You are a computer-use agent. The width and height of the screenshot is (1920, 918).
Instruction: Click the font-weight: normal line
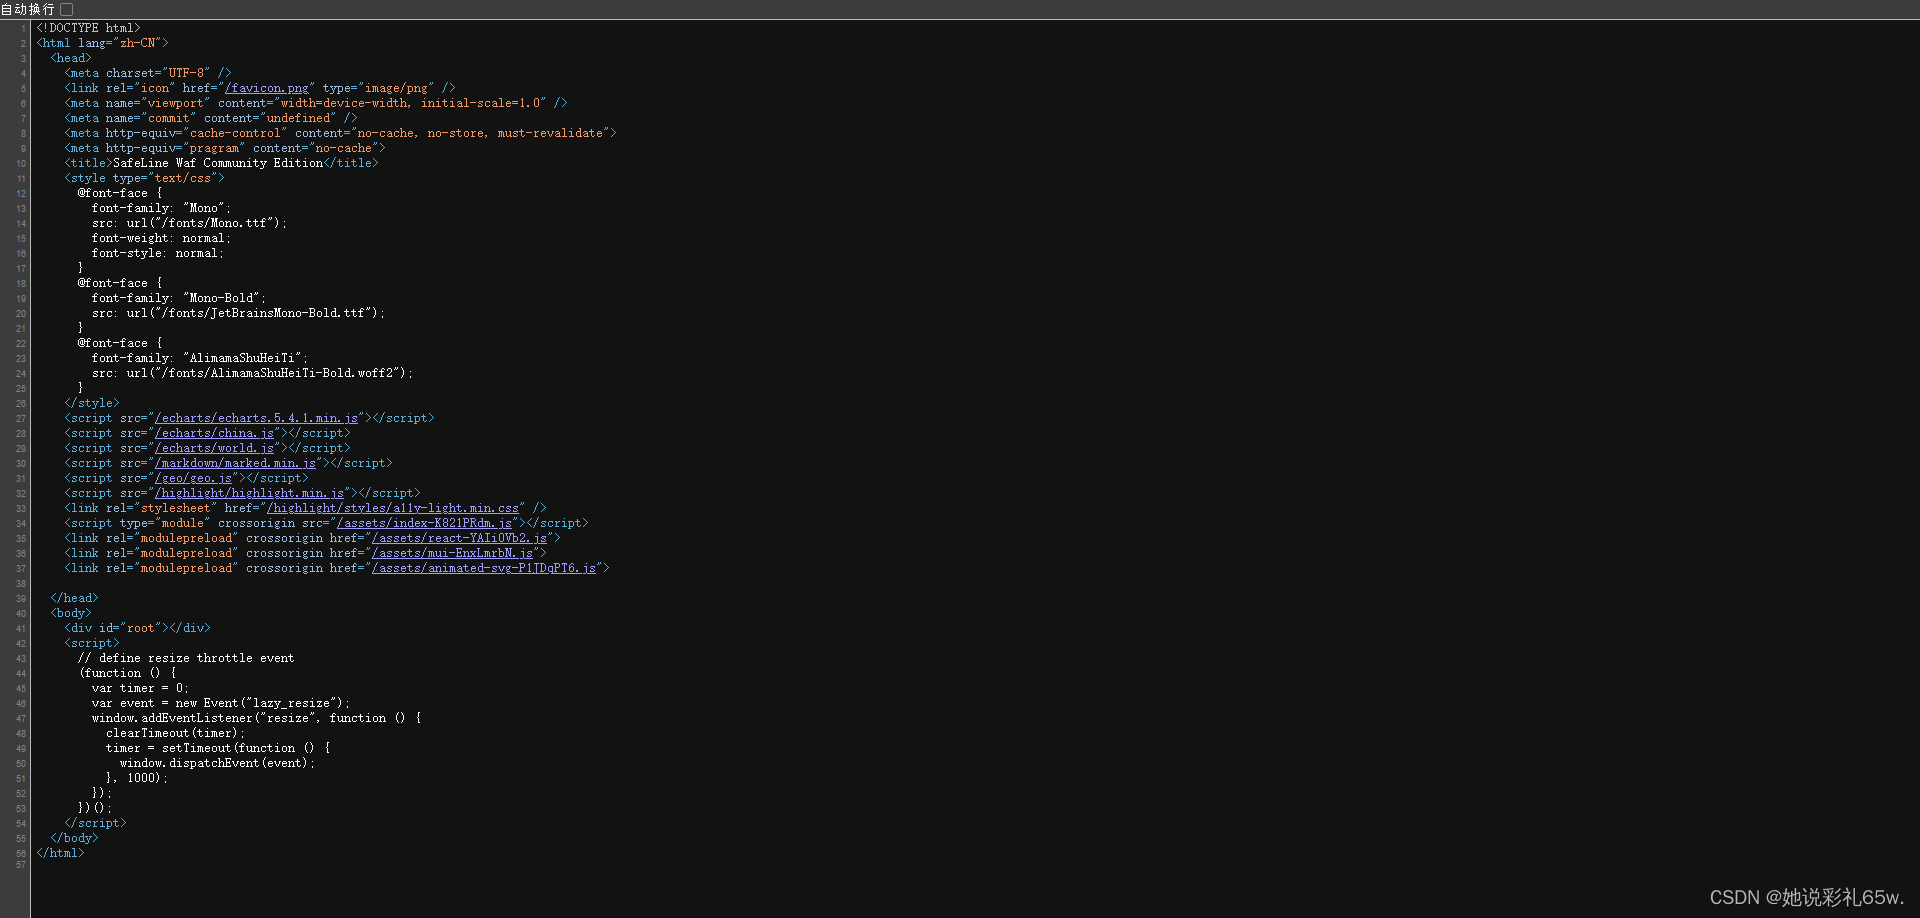point(161,238)
